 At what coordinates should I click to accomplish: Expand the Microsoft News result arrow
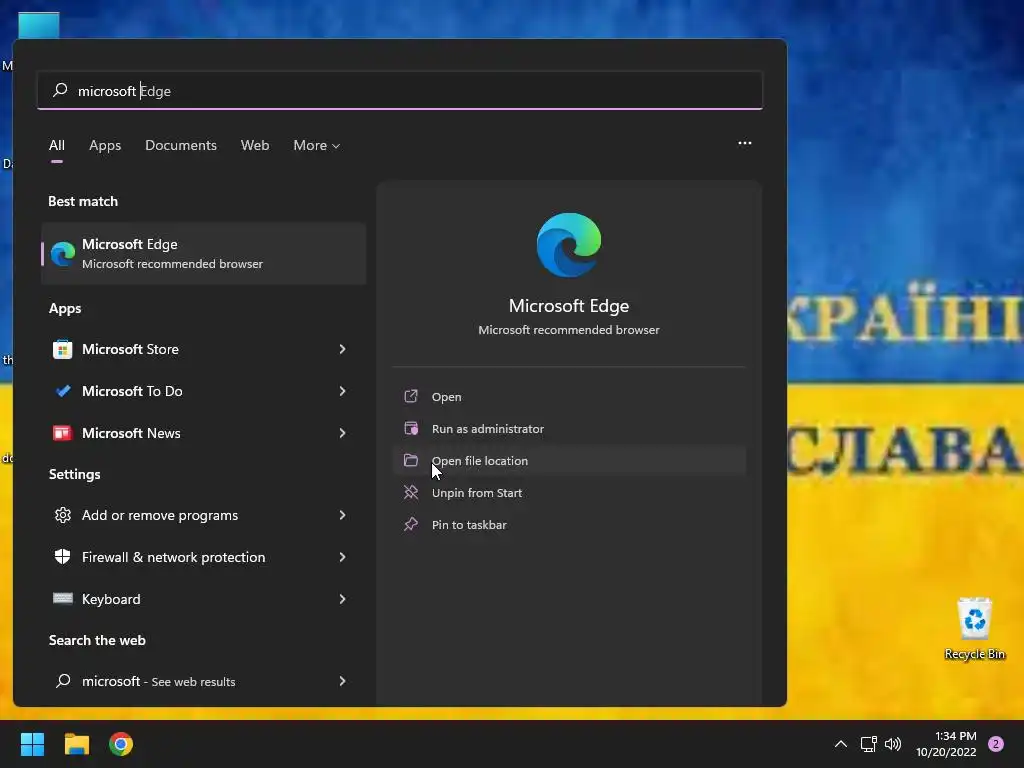[x=342, y=433]
